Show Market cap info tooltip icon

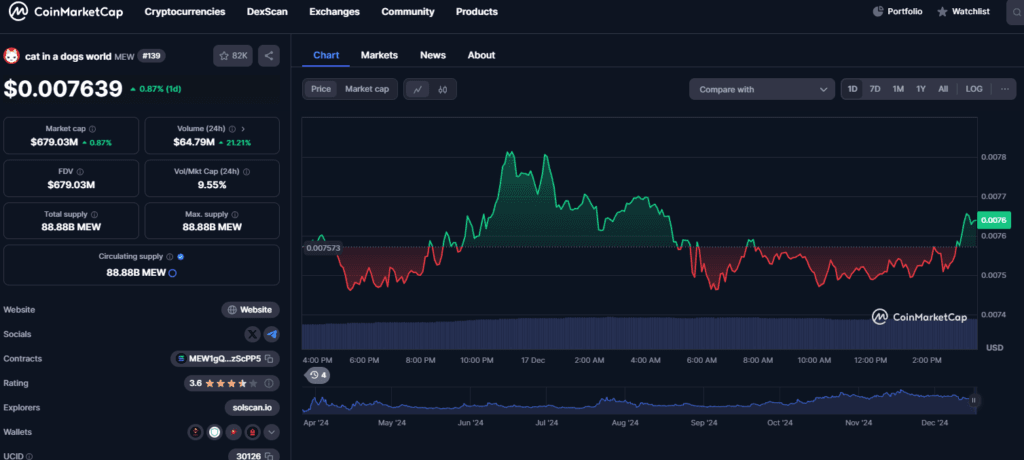(92, 129)
